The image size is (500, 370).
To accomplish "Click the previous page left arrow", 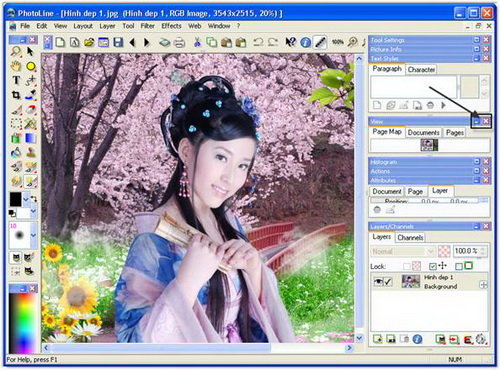I will [132, 42].
